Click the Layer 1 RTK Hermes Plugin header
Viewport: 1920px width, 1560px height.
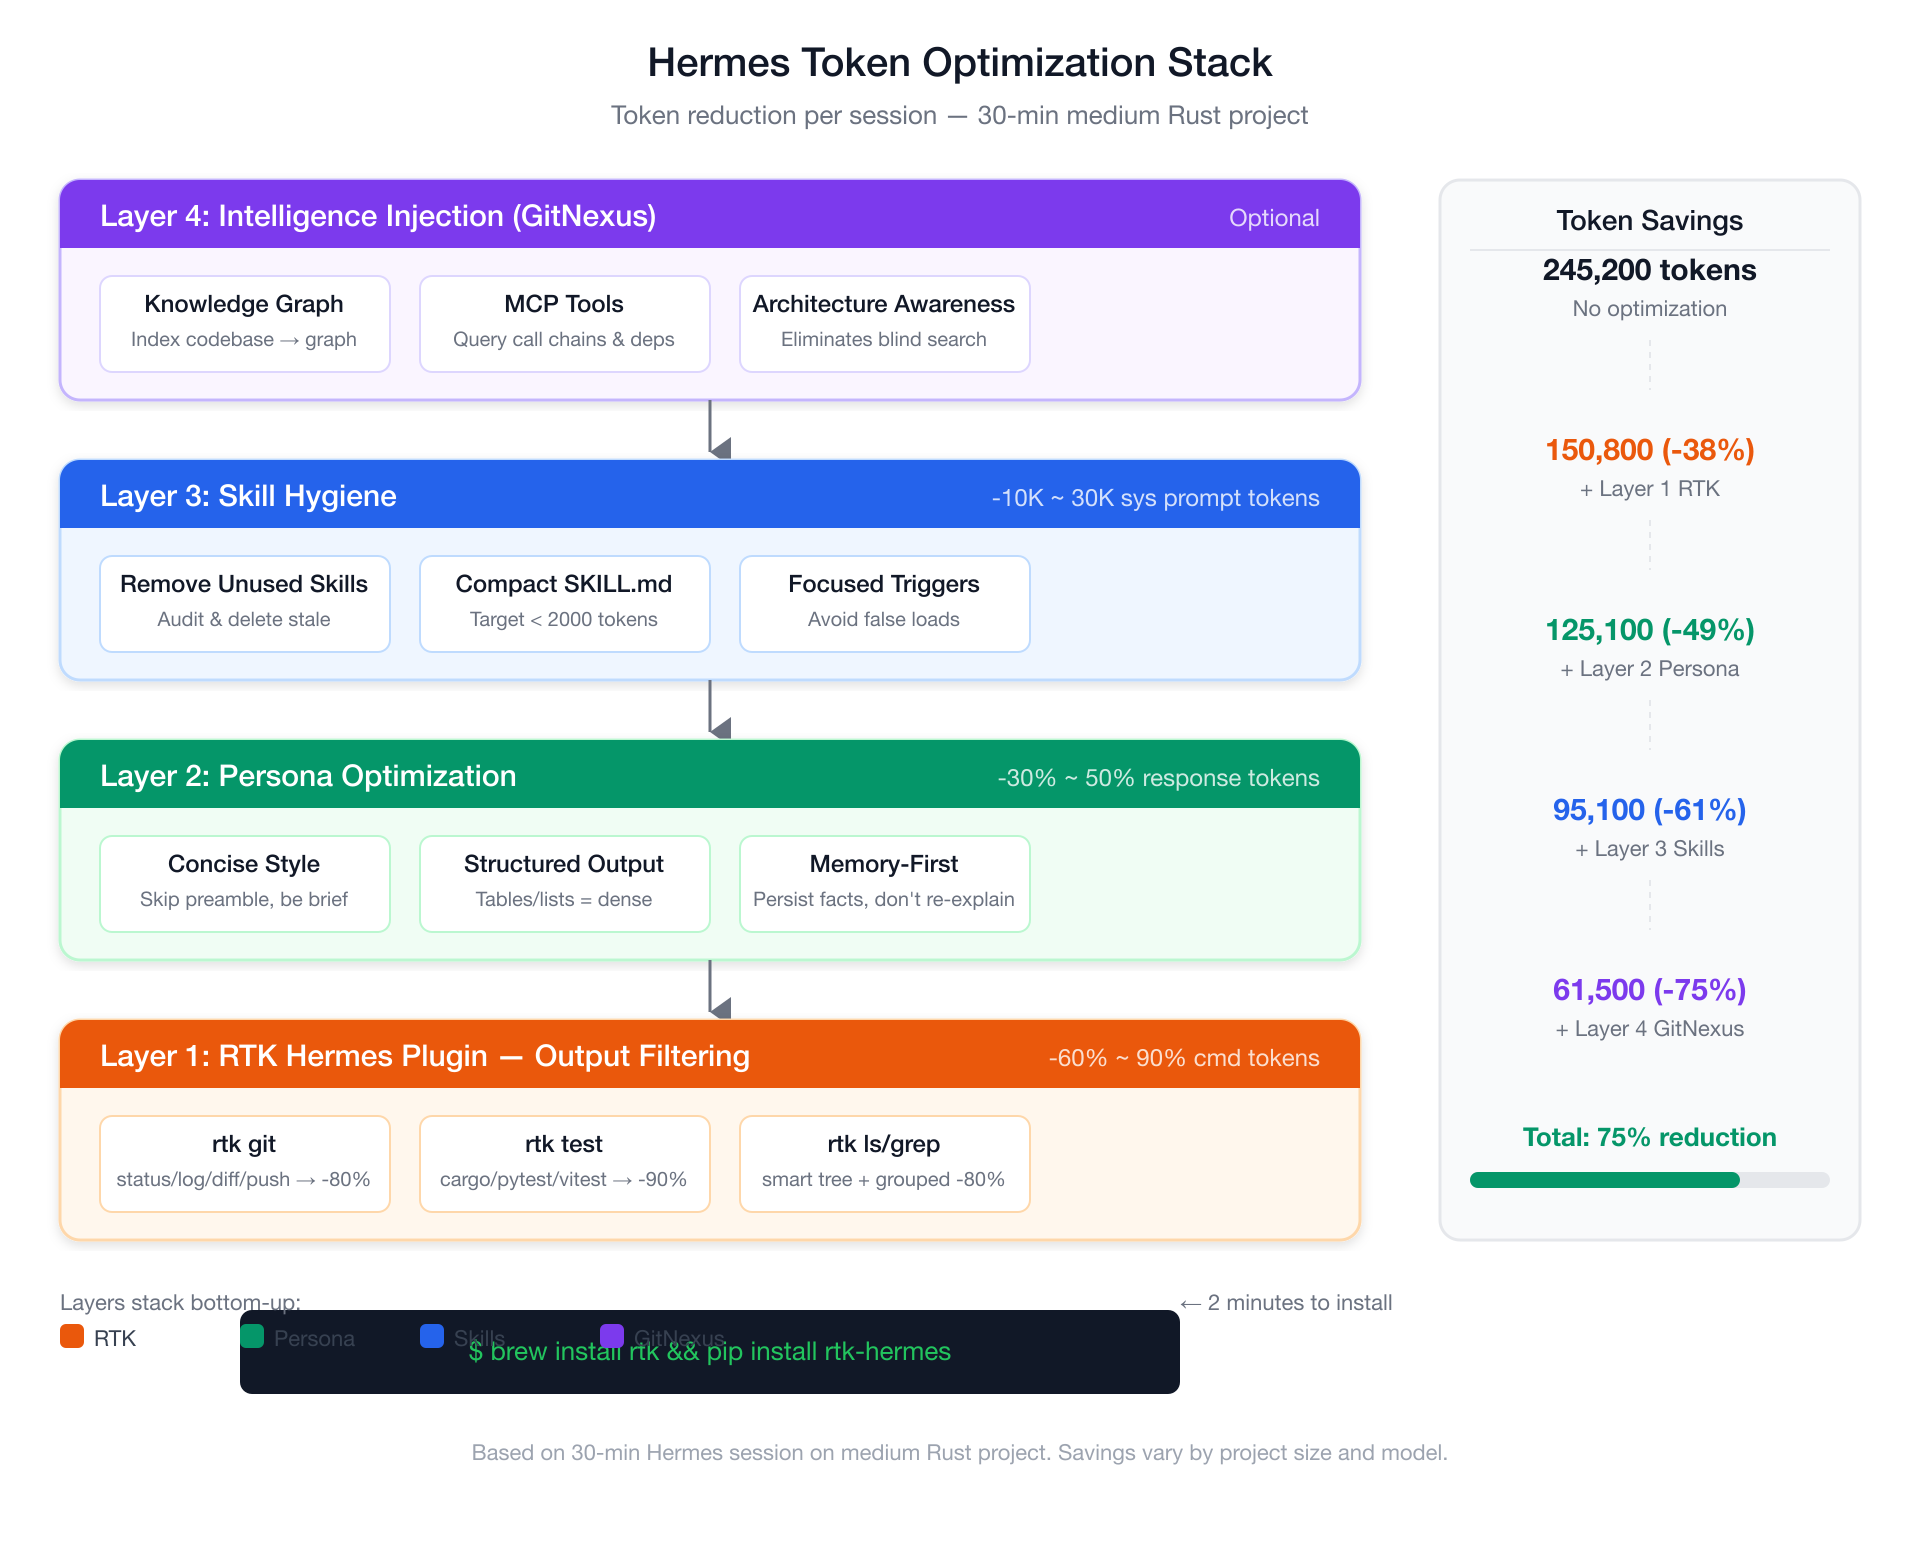point(710,1055)
